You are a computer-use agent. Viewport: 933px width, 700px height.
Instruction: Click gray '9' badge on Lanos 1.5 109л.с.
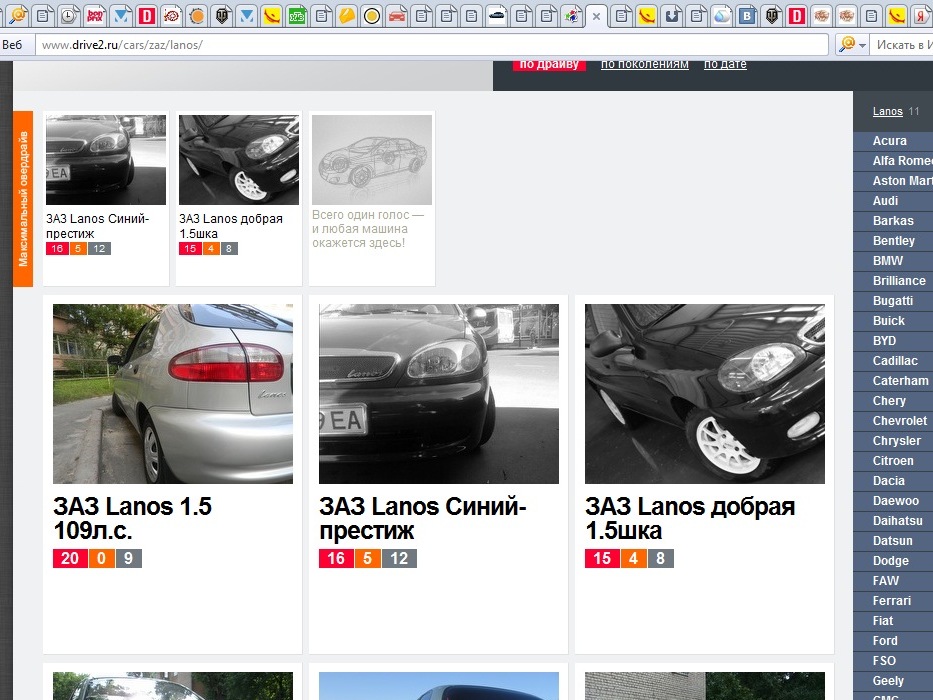click(129, 558)
